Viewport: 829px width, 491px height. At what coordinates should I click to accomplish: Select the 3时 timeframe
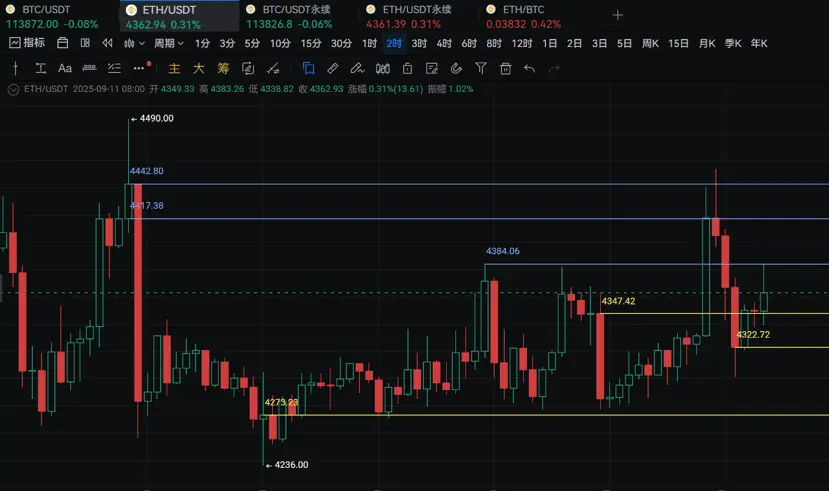click(x=419, y=43)
